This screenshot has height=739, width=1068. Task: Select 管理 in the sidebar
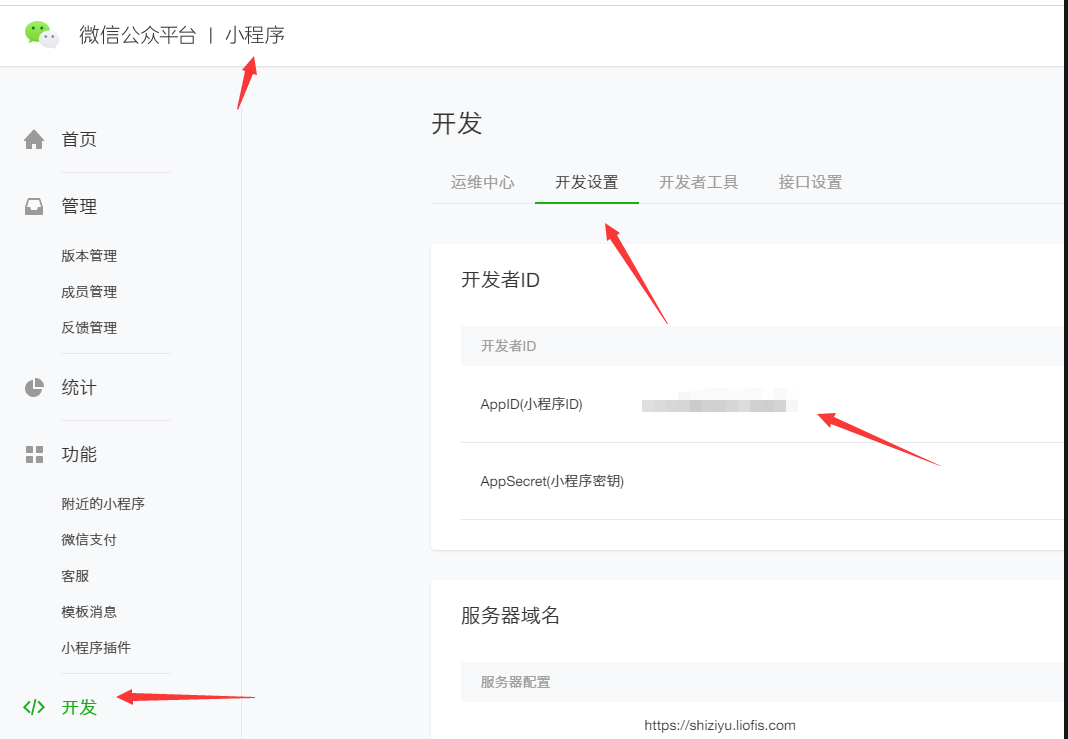(79, 206)
